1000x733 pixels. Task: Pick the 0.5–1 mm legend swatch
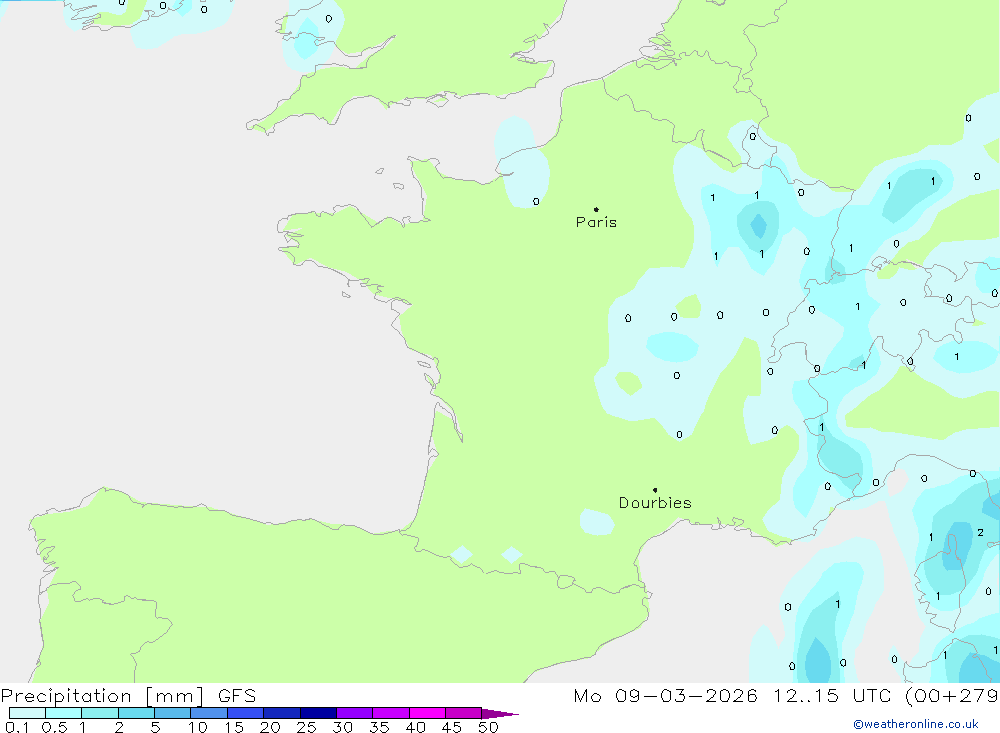tap(64, 713)
